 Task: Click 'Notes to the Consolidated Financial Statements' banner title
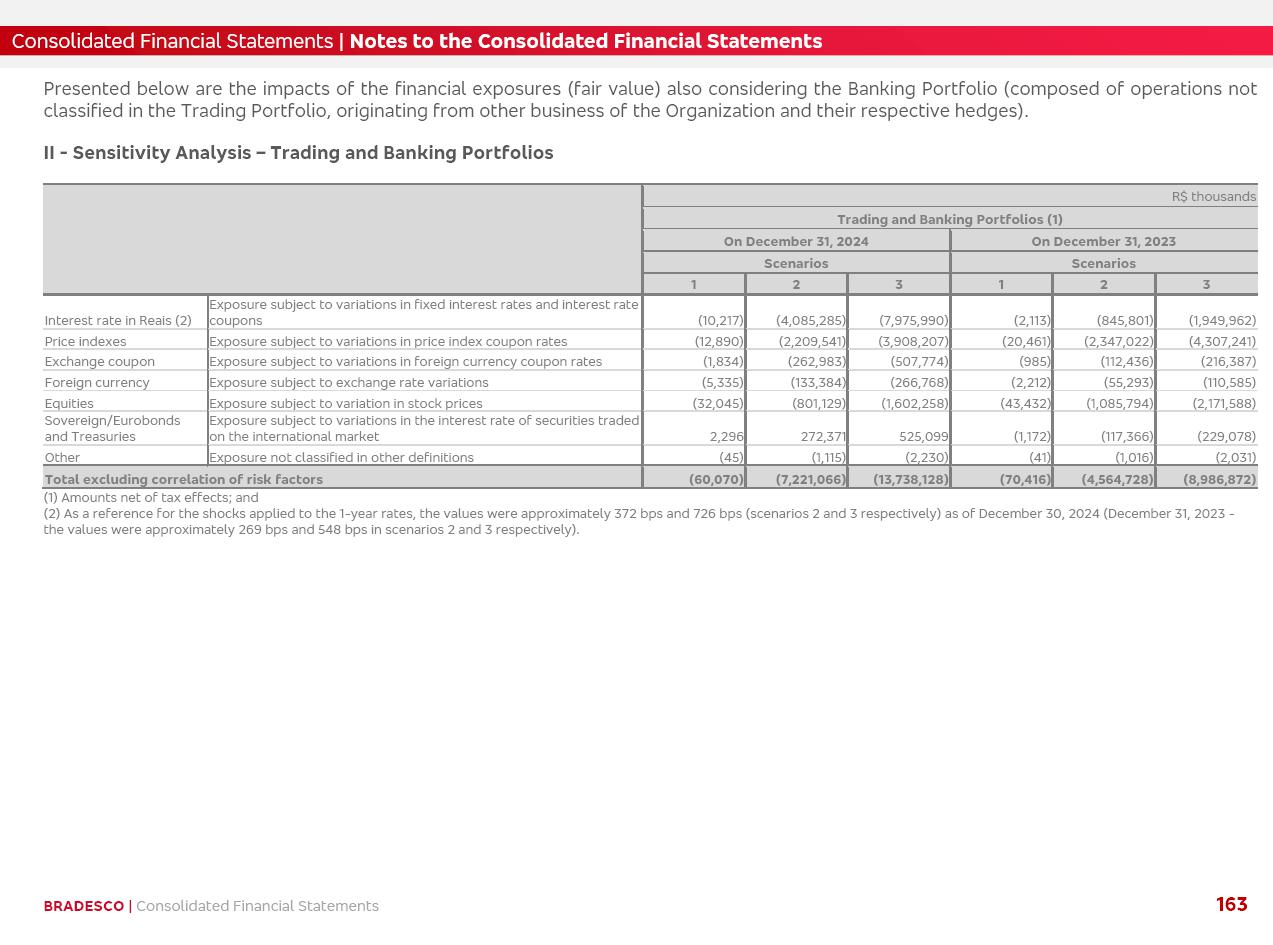(x=585, y=41)
